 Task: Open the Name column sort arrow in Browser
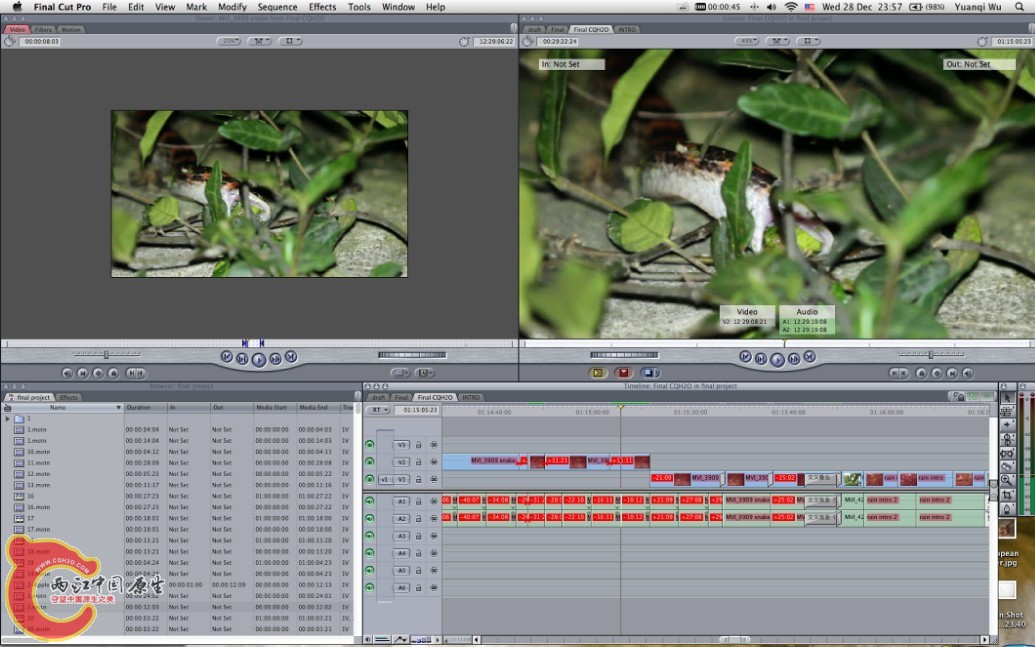[119, 407]
